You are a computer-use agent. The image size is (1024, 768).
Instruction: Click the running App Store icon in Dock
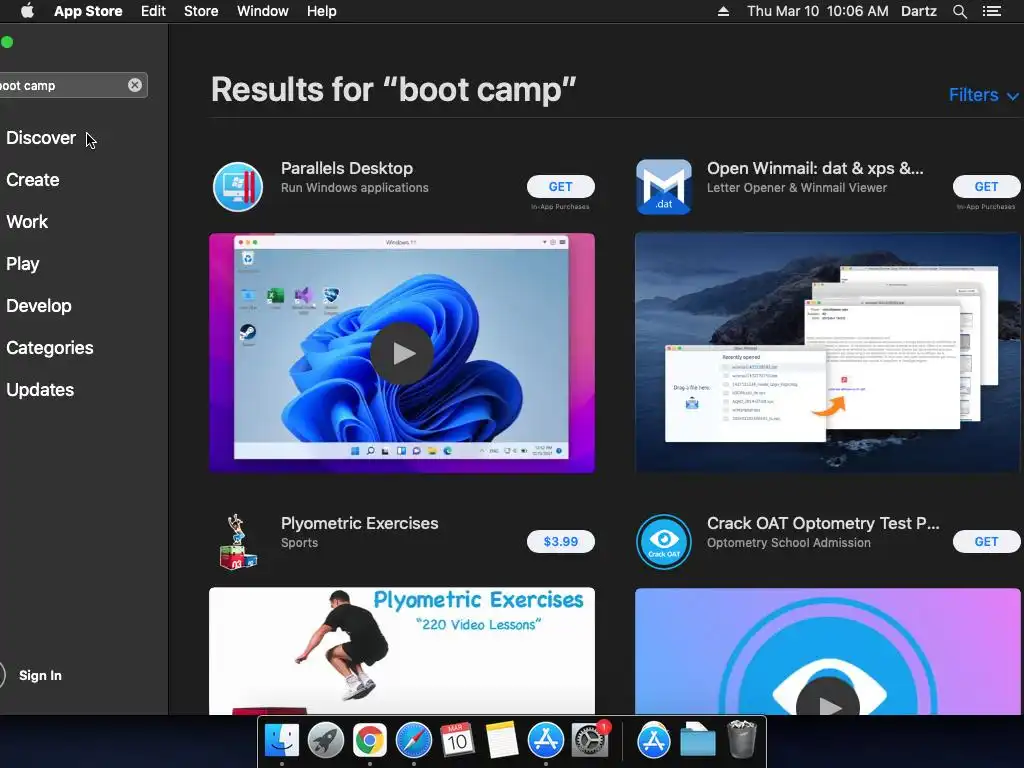click(x=545, y=741)
